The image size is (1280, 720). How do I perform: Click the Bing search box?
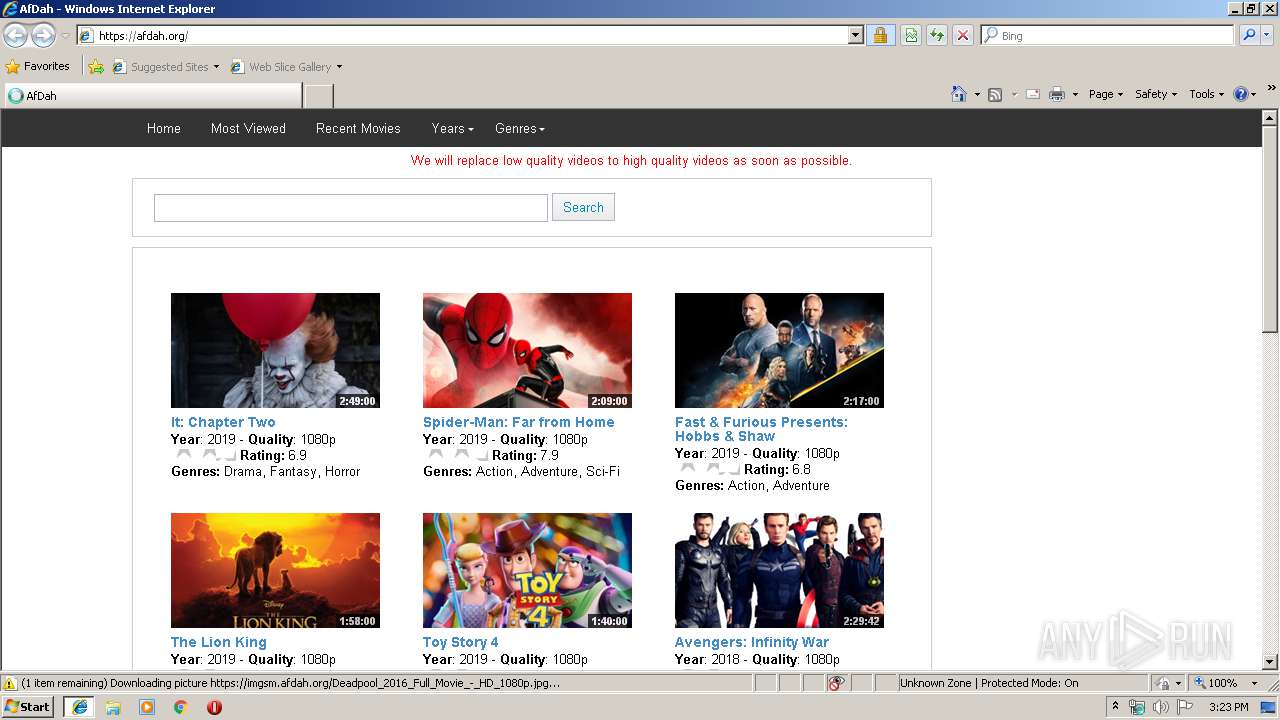[x=1108, y=35]
